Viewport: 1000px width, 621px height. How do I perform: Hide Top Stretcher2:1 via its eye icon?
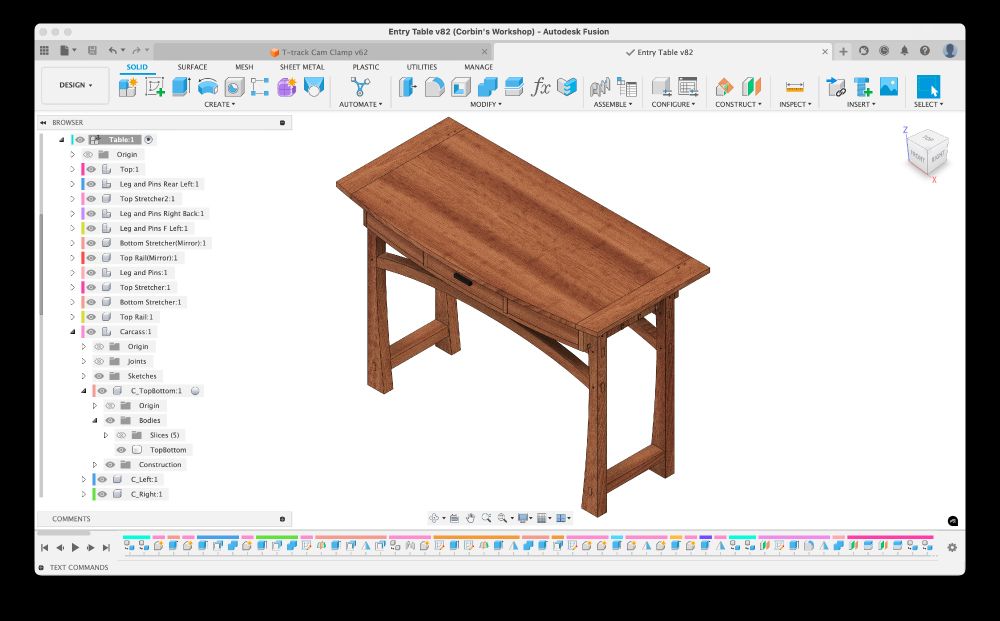91,199
